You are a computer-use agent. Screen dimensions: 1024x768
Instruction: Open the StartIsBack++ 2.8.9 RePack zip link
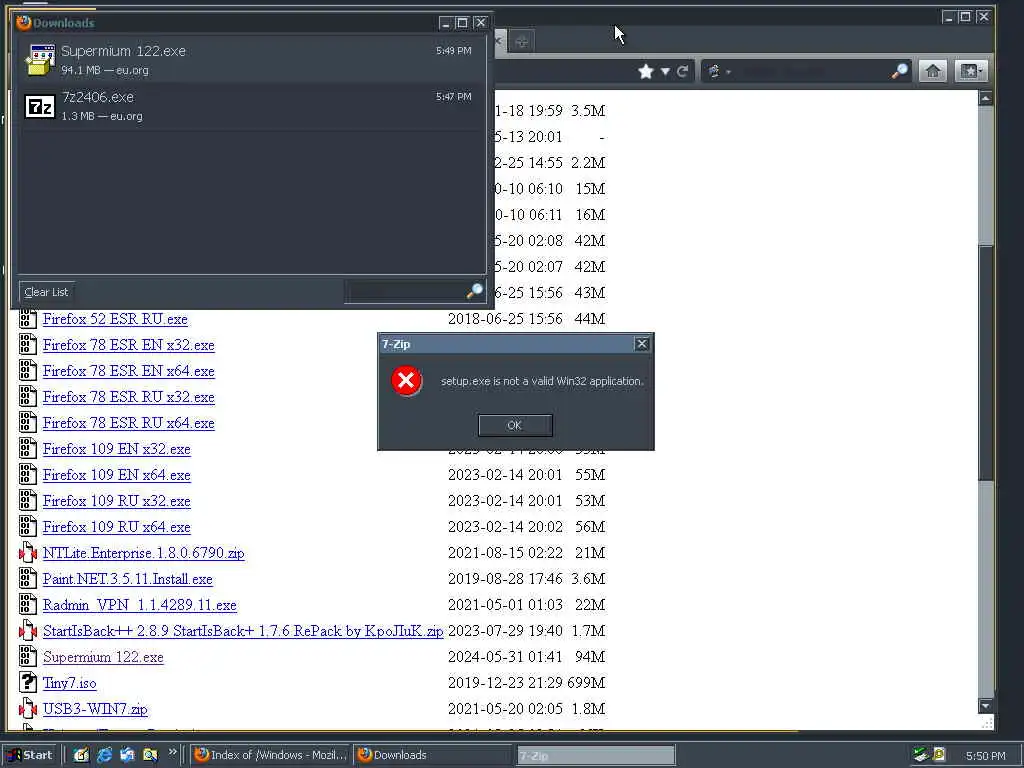pyautogui.click(x=243, y=631)
